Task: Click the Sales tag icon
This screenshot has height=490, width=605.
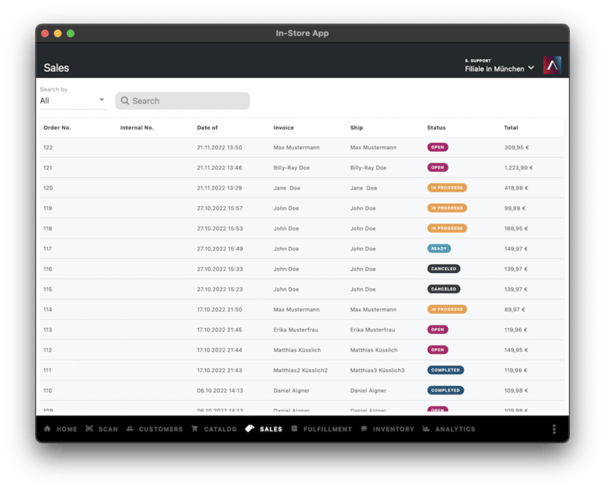Action: pyautogui.click(x=250, y=428)
